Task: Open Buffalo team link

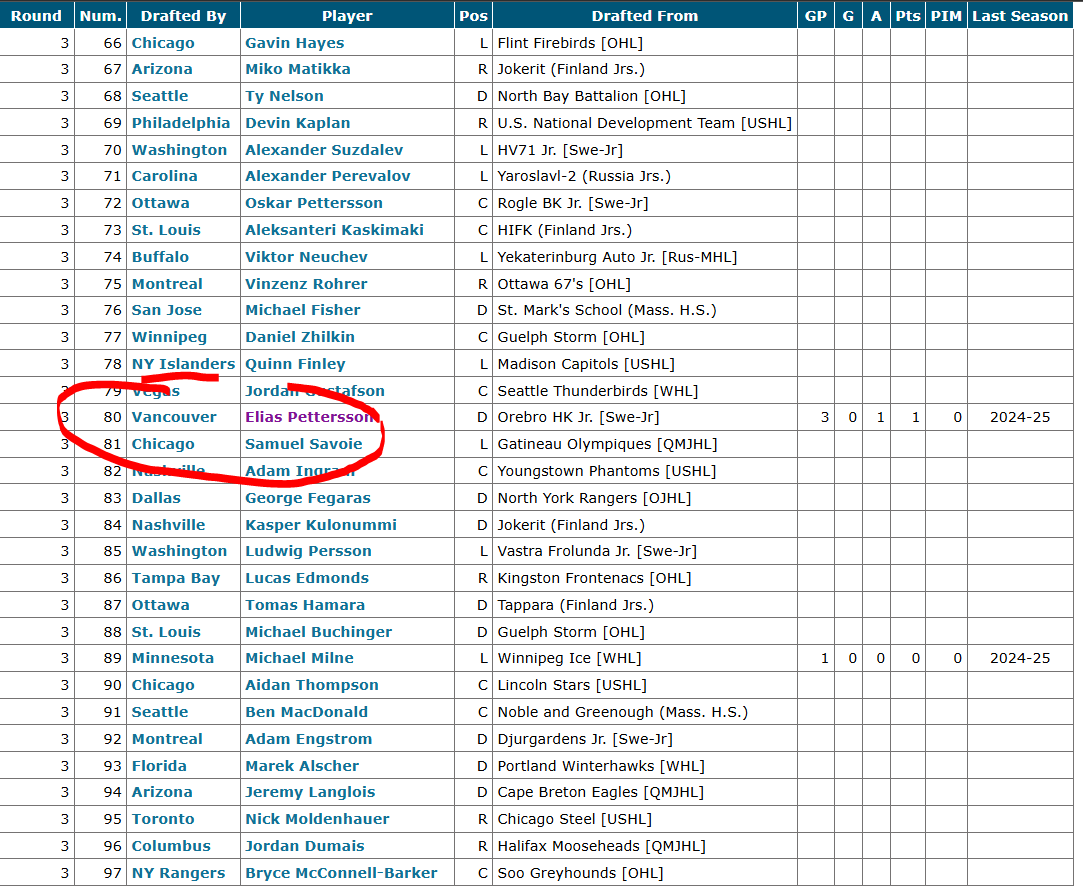Action: (x=160, y=257)
